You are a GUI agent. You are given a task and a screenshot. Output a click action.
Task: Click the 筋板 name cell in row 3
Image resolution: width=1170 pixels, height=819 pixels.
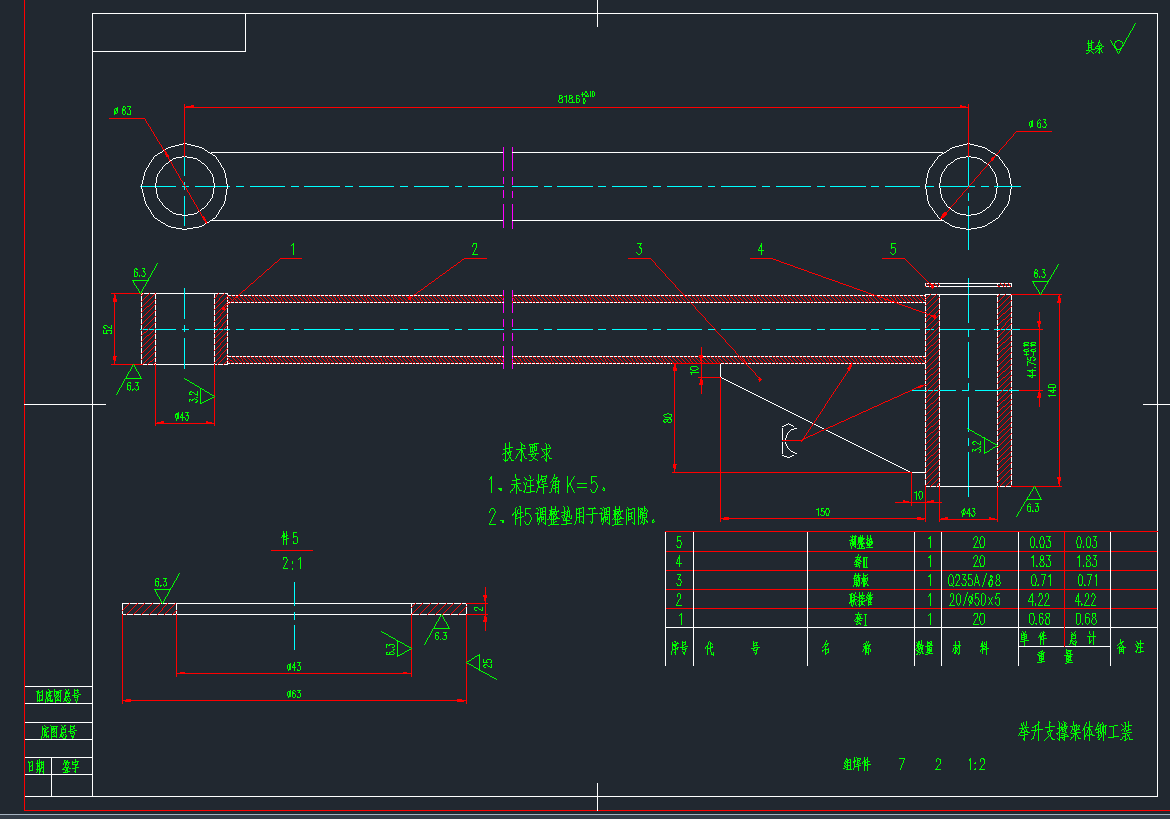click(860, 580)
